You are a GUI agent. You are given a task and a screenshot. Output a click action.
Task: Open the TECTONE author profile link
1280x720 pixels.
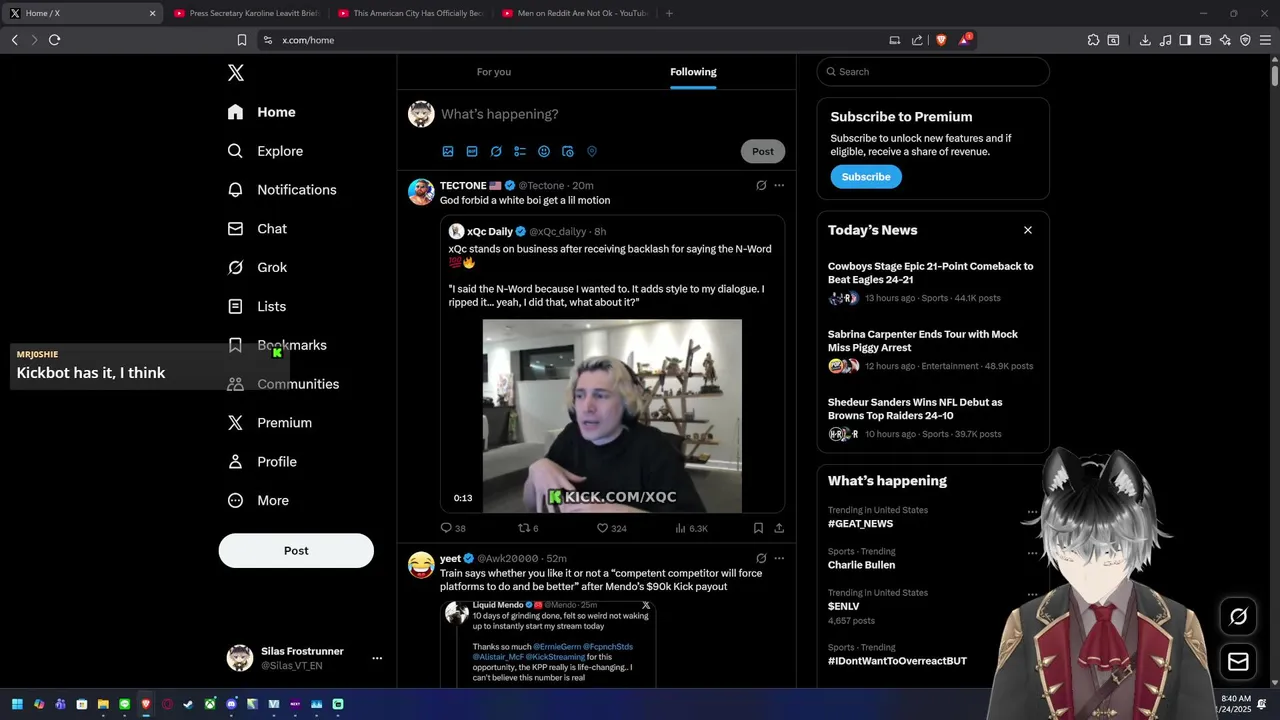click(x=463, y=186)
